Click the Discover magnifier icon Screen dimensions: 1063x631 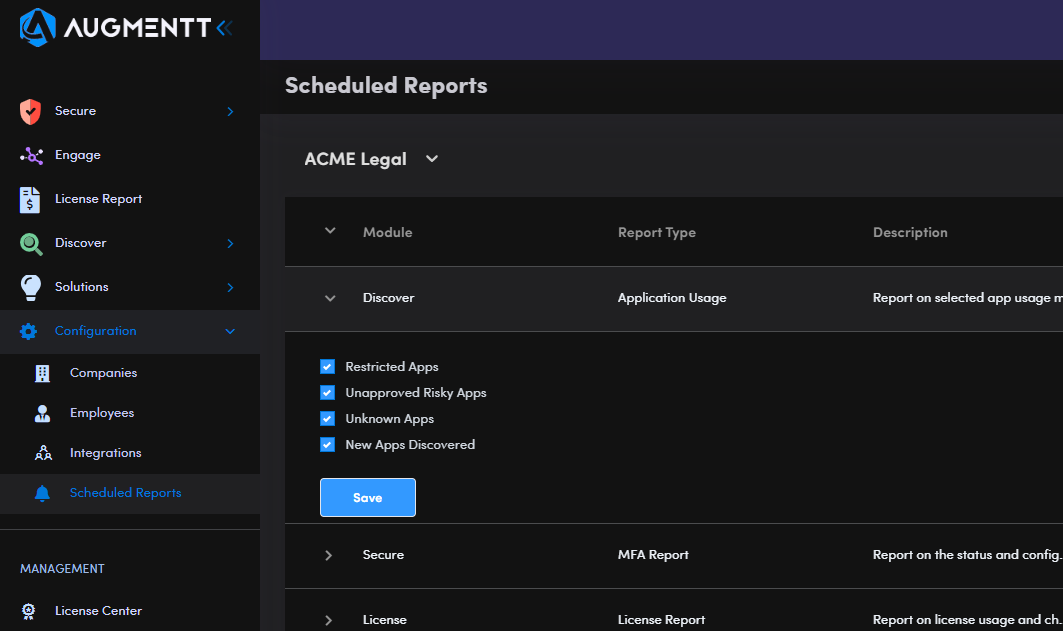coord(31,243)
